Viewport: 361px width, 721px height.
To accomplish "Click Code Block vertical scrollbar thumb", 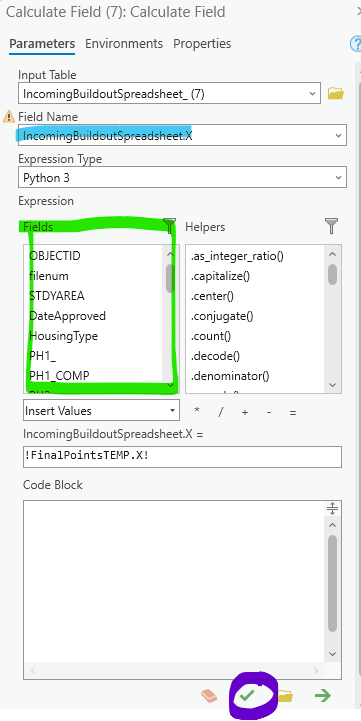I will click(332, 584).
